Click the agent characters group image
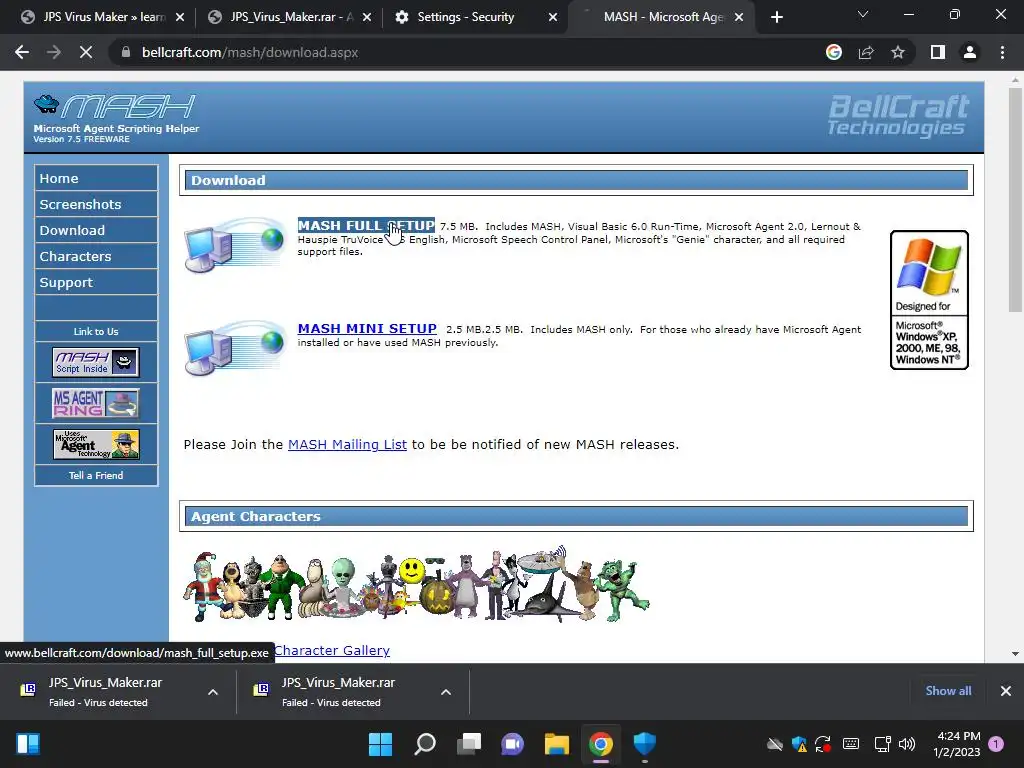Screen dimensions: 1024x768 [416, 584]
